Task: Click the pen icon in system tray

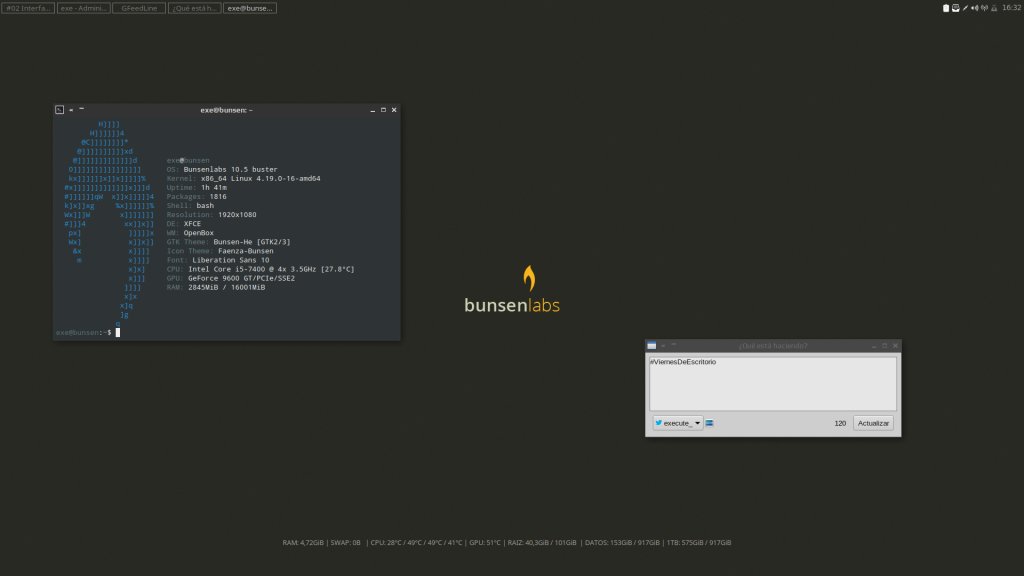Action: click(965, 8)
